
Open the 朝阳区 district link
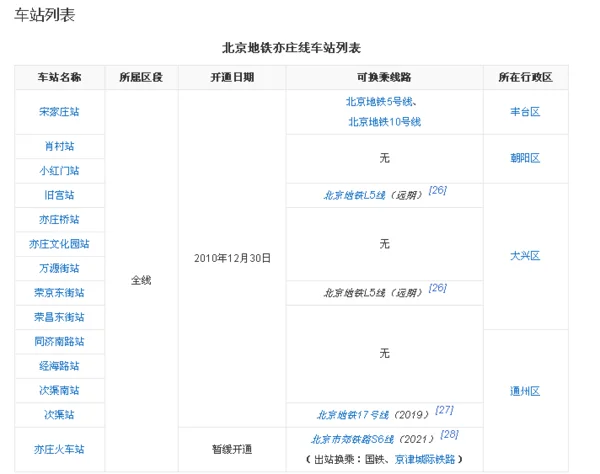tap(525, 158)
